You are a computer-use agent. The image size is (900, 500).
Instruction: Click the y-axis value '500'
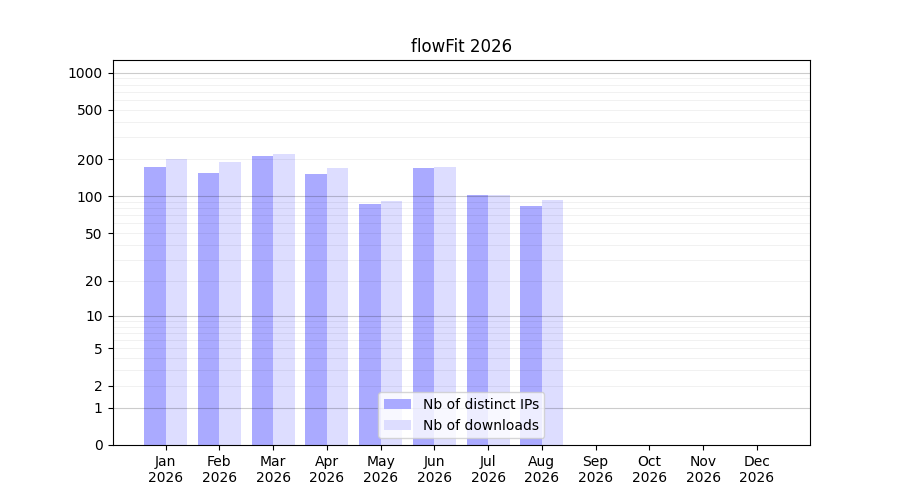[x=90, y=110]
